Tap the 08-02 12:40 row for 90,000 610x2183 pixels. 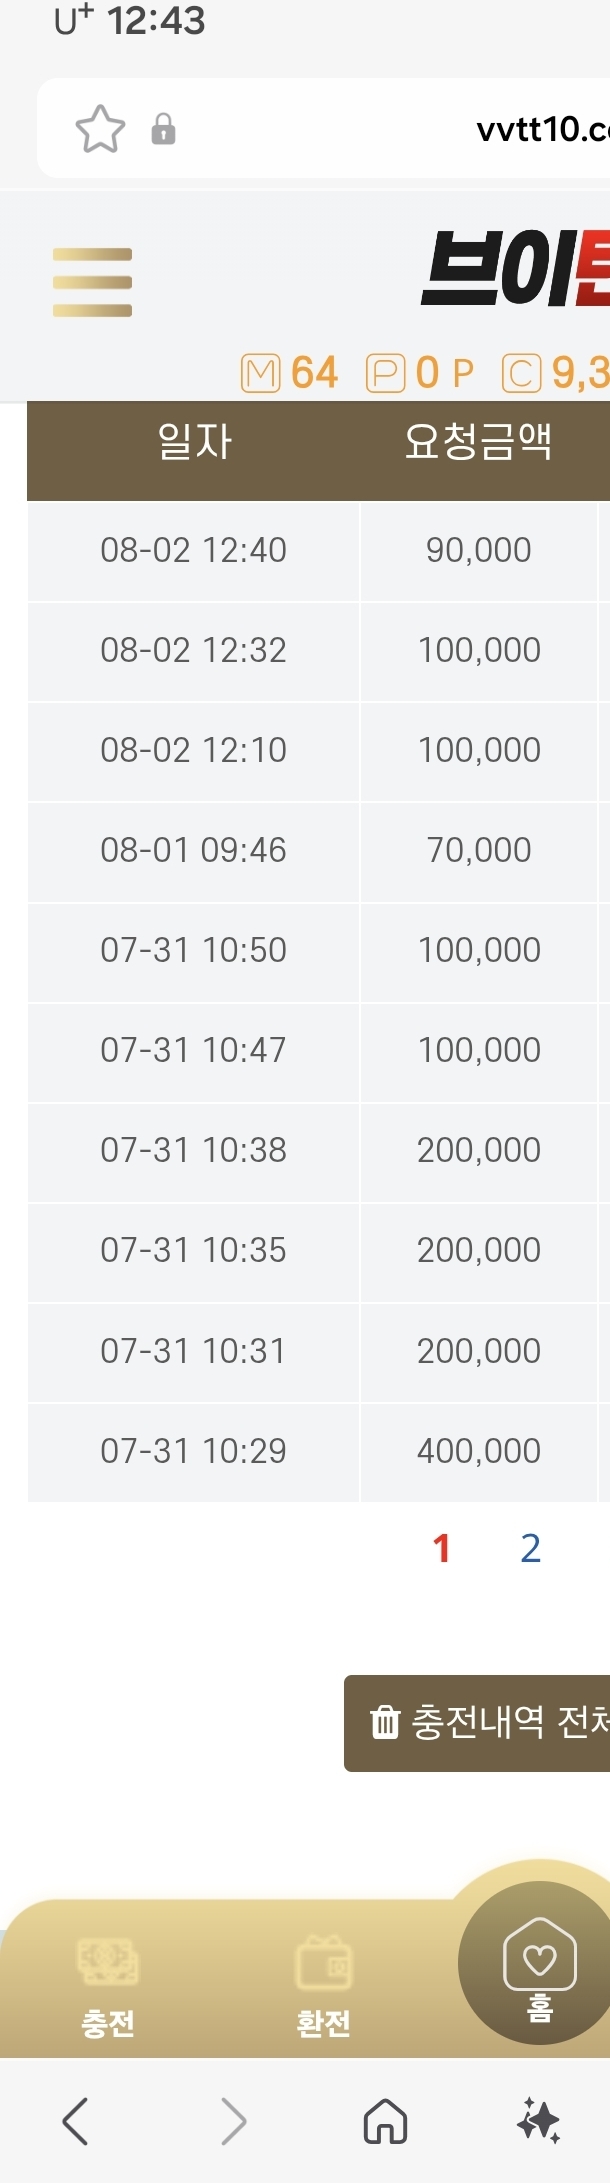pyautogui.click(x=318, y=550)
